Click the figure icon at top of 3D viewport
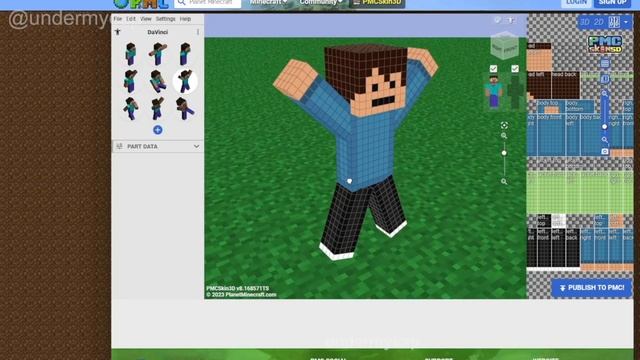Image resolution: width=640 pixels, height=360 pixels. pyautogui.click(x=511, y=20)
